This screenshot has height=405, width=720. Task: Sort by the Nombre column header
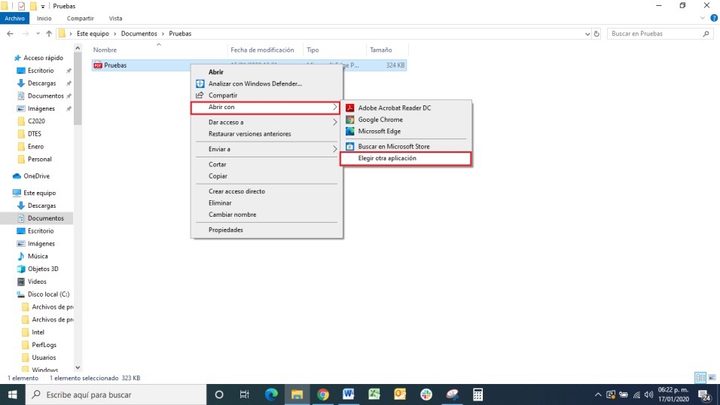pos(105,49)
